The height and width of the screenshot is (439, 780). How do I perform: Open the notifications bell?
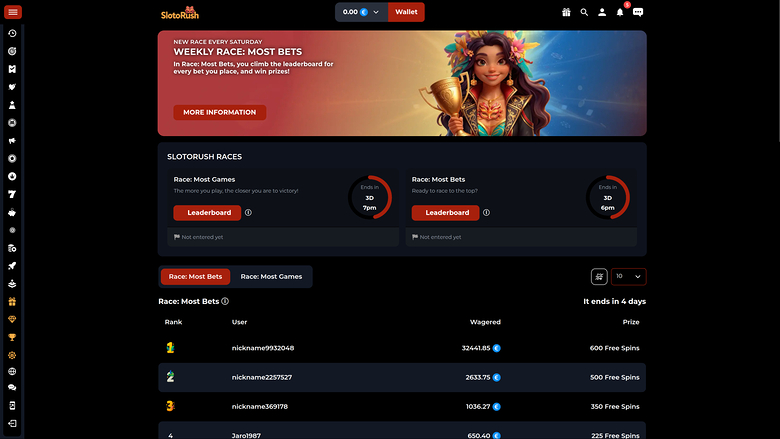[620, 12]
